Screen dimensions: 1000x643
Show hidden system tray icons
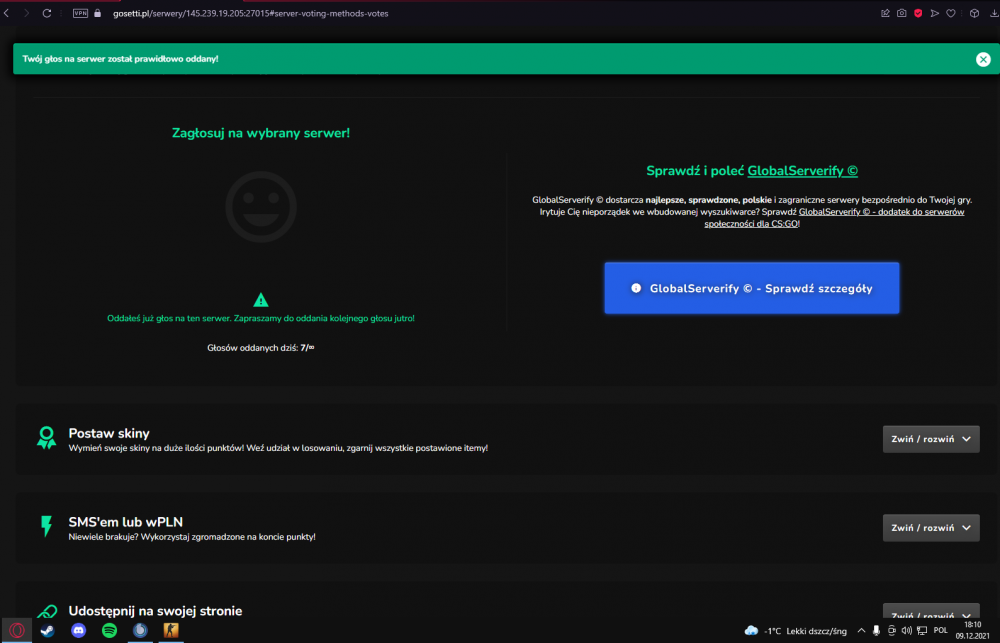(x=861, y=630)
